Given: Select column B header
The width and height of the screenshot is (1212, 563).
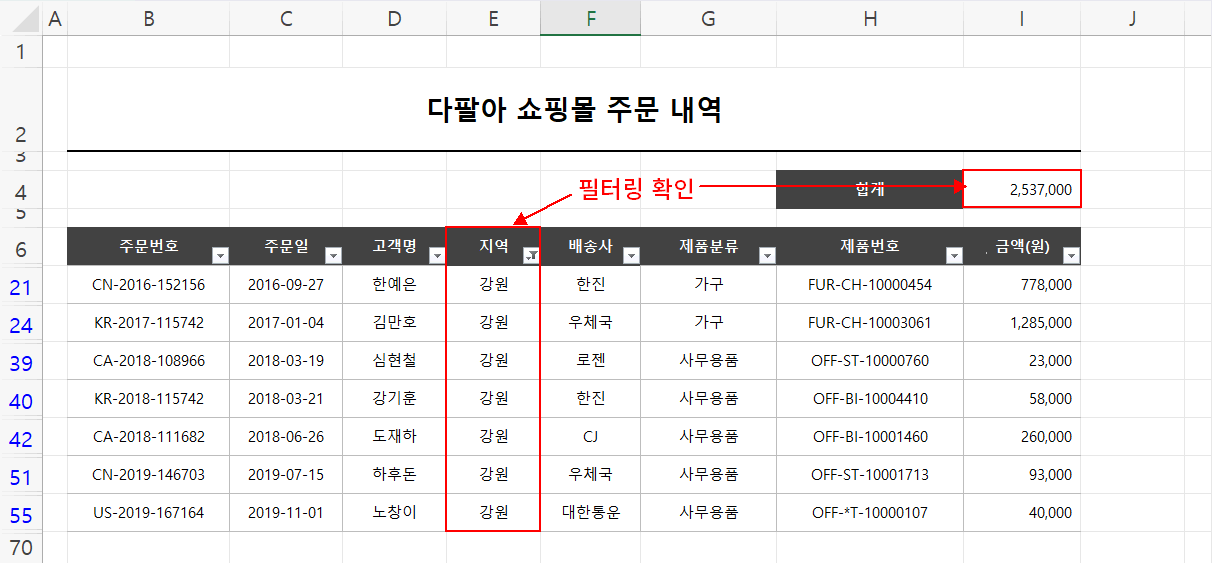Looking at the screenshot, I should point(148,17).
